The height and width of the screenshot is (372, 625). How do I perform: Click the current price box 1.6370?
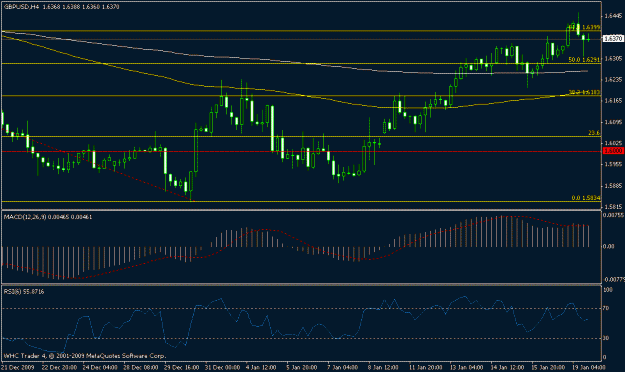613,39
